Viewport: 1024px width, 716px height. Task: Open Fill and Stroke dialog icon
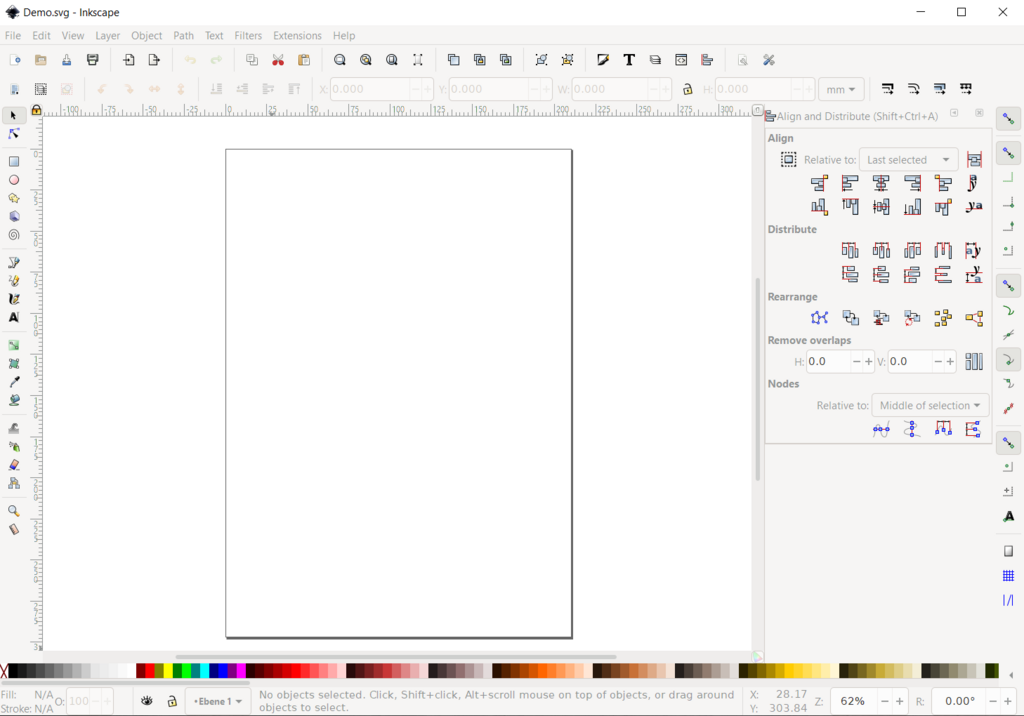tap(603, 60)
